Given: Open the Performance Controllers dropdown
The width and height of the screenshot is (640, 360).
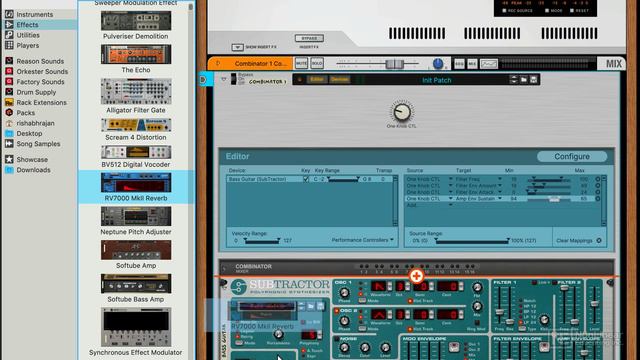Looking at the screenshot, I should (x=362, y=240).
